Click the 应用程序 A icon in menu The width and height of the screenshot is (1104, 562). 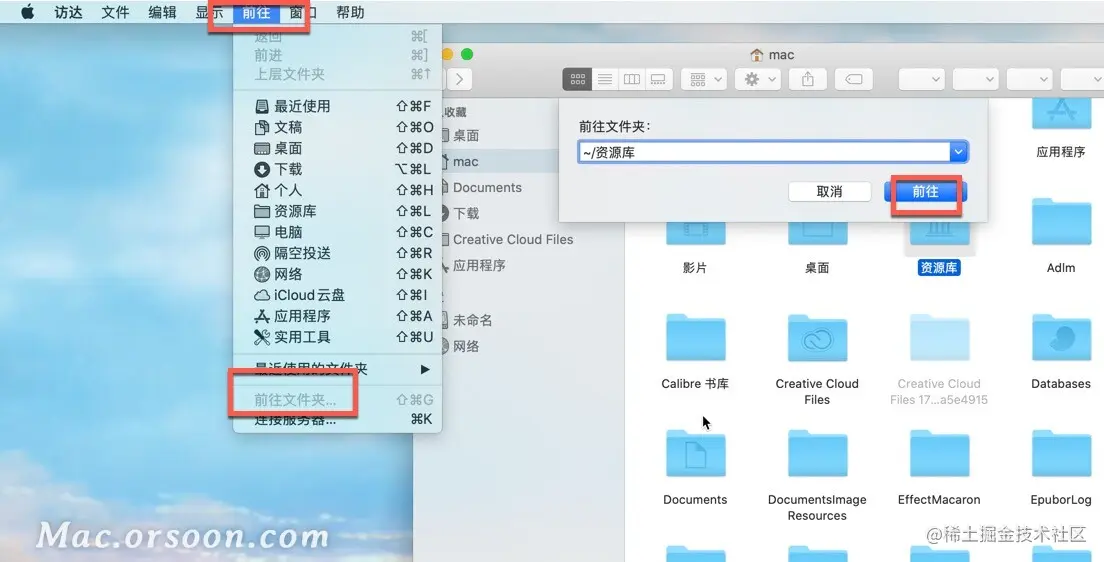pyautogui.click(x=262, y=316)
